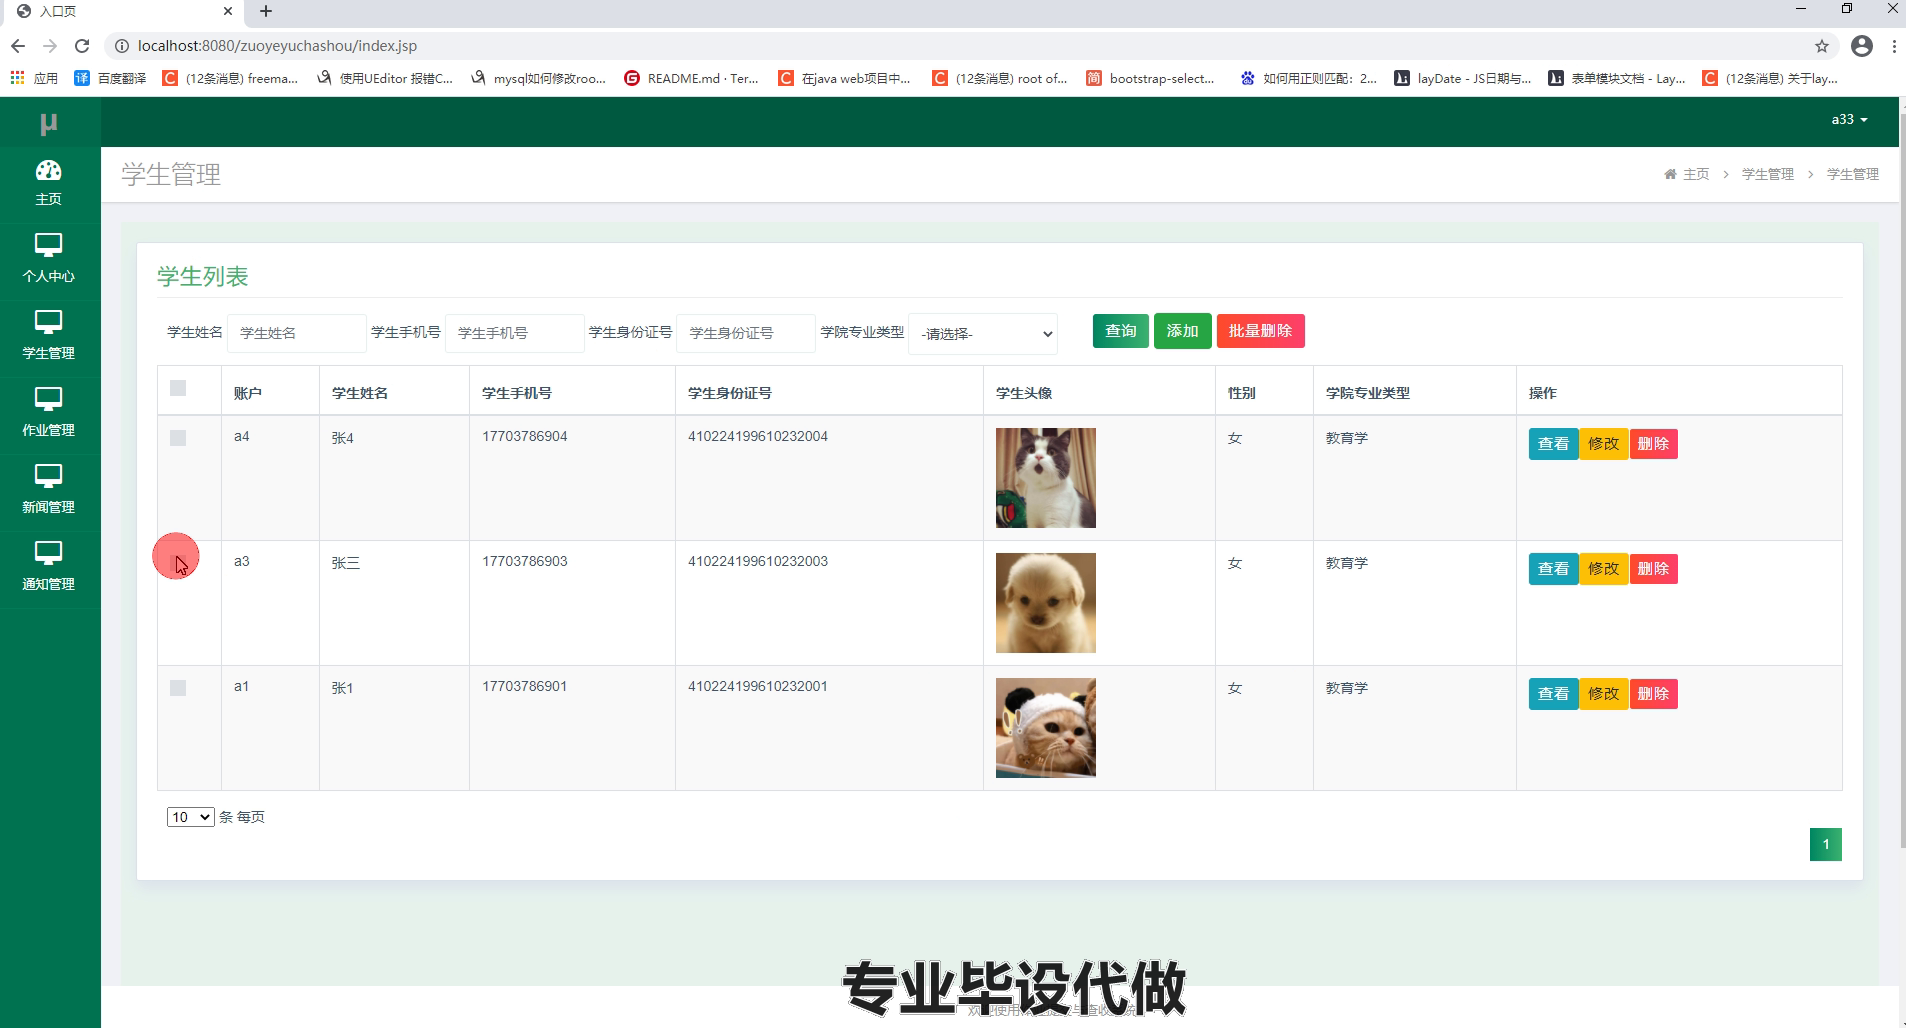Viewport: 1906px width, 1028px height.
Task: Open 个人中心 in the sidebar
Action: tap(48, 259)
